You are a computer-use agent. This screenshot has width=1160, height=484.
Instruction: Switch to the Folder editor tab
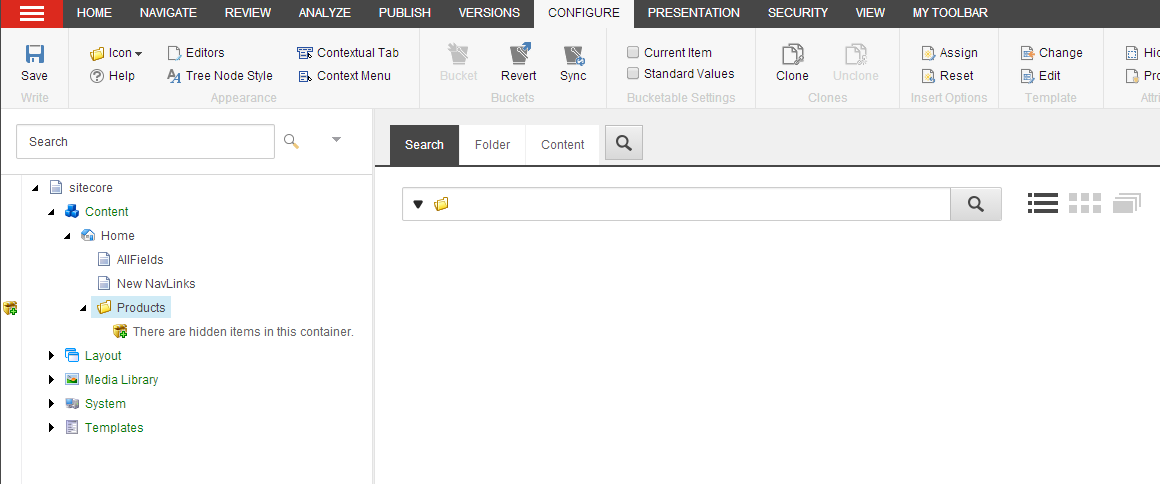493,144
